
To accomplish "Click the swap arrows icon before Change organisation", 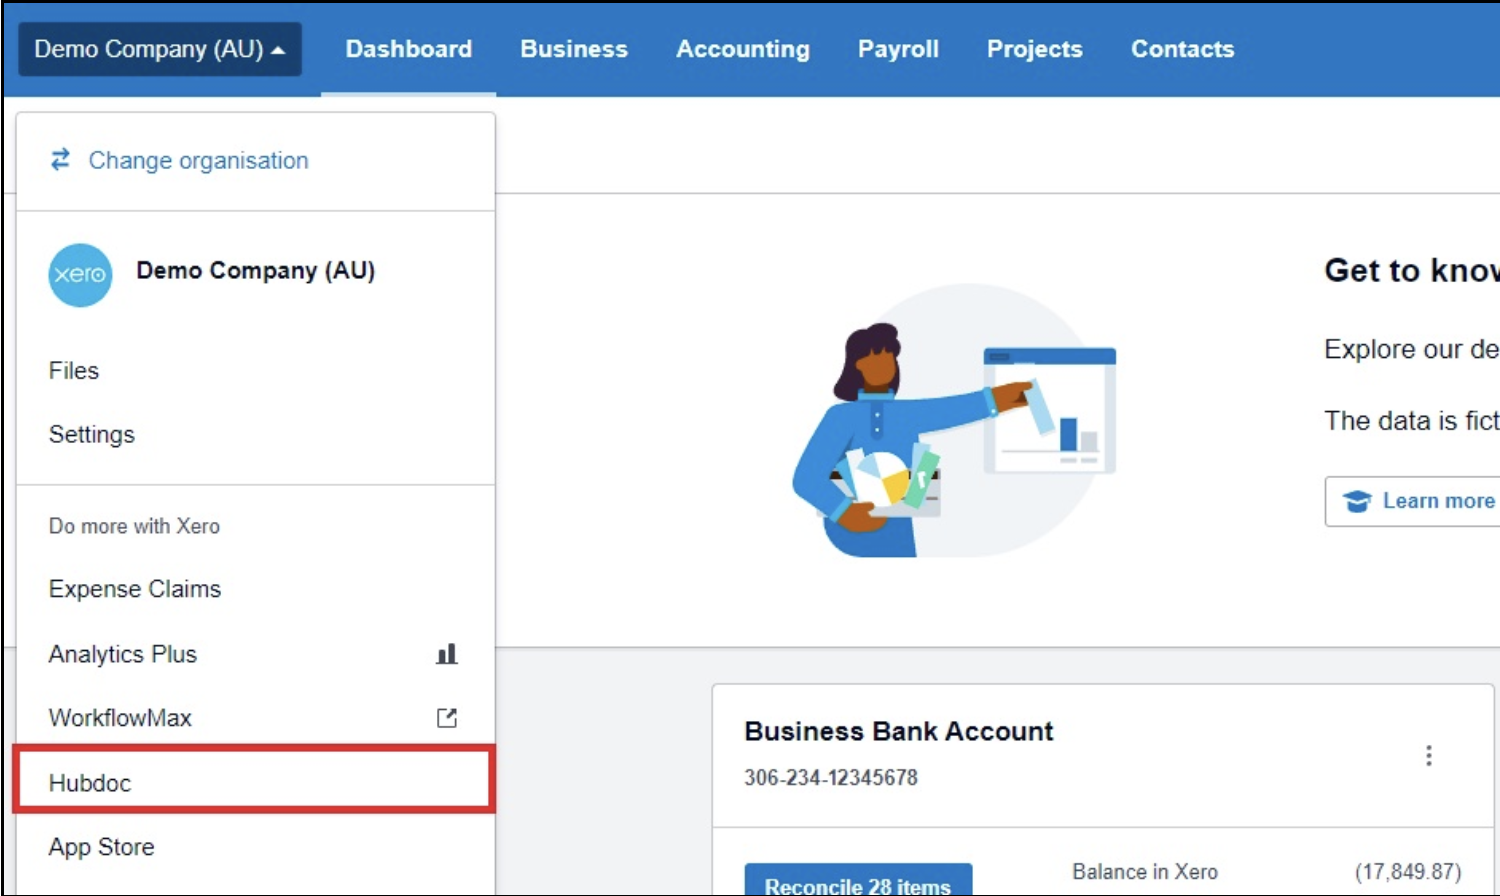I will pos(59,159).
